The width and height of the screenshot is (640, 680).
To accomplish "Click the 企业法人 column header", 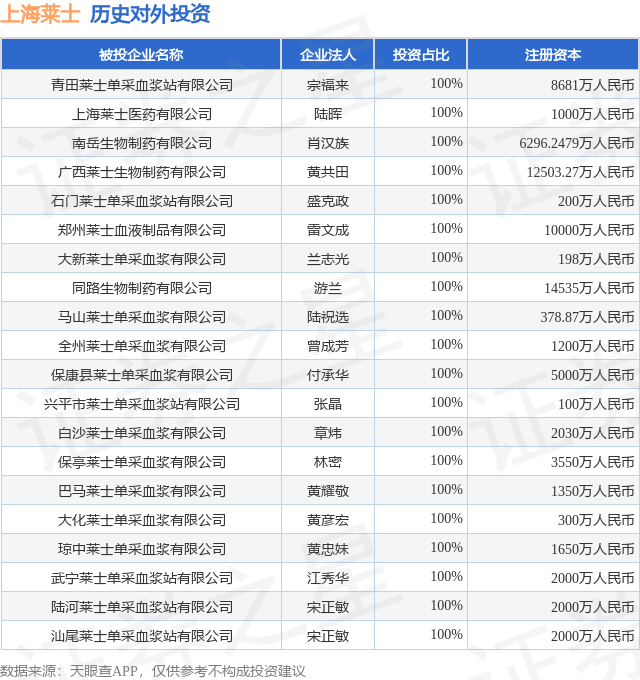I will click(x=328, y=55).
